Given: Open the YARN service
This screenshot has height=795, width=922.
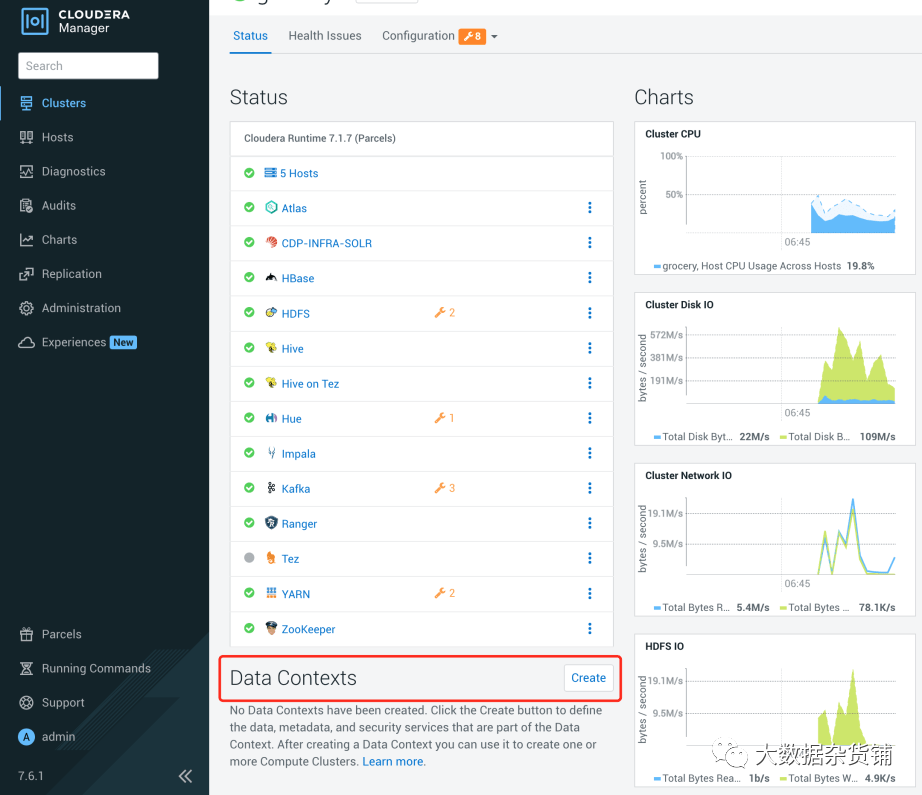Looking at the screenshot, I should coord(295,594).
